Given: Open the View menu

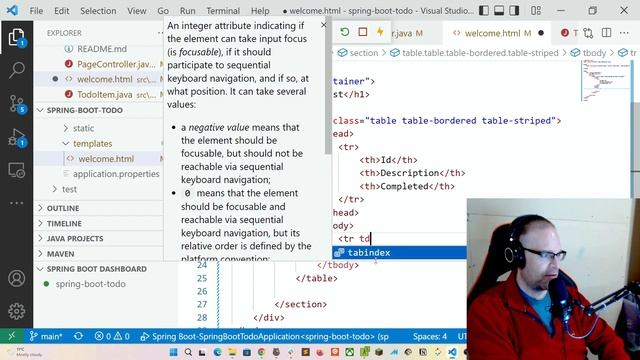Looking at the screenshot, I should [137, 11].
